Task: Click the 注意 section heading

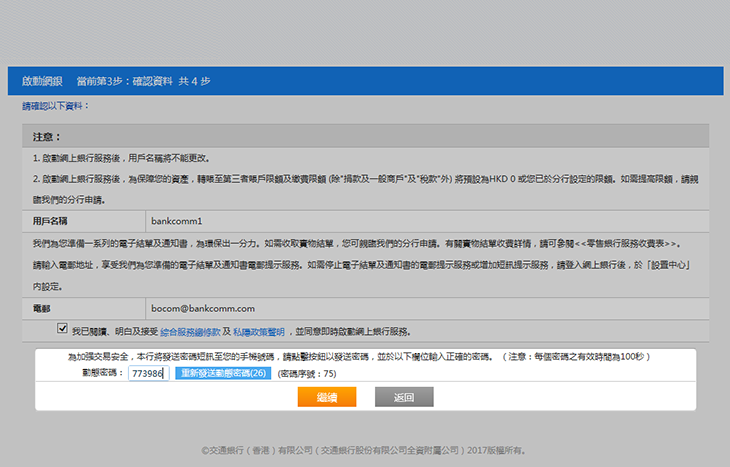Action: (47, 136)
